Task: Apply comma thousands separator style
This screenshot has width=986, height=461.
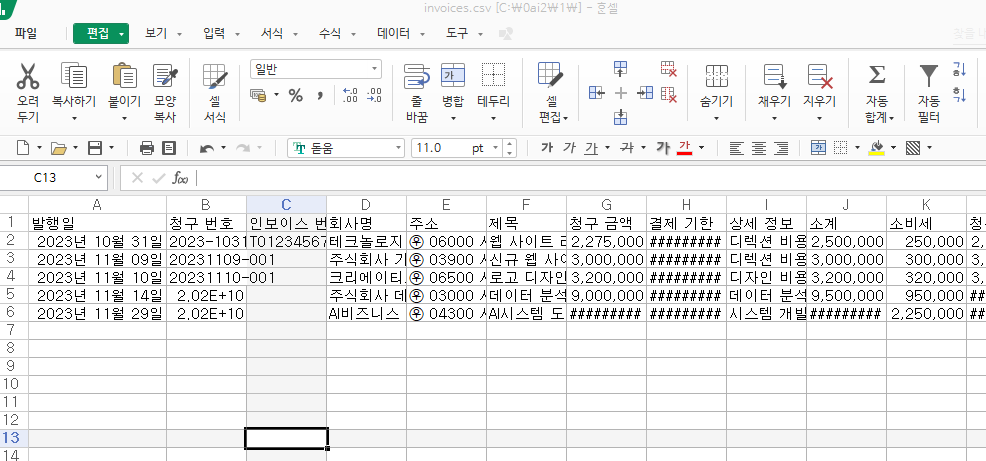Action: [320, 95]
